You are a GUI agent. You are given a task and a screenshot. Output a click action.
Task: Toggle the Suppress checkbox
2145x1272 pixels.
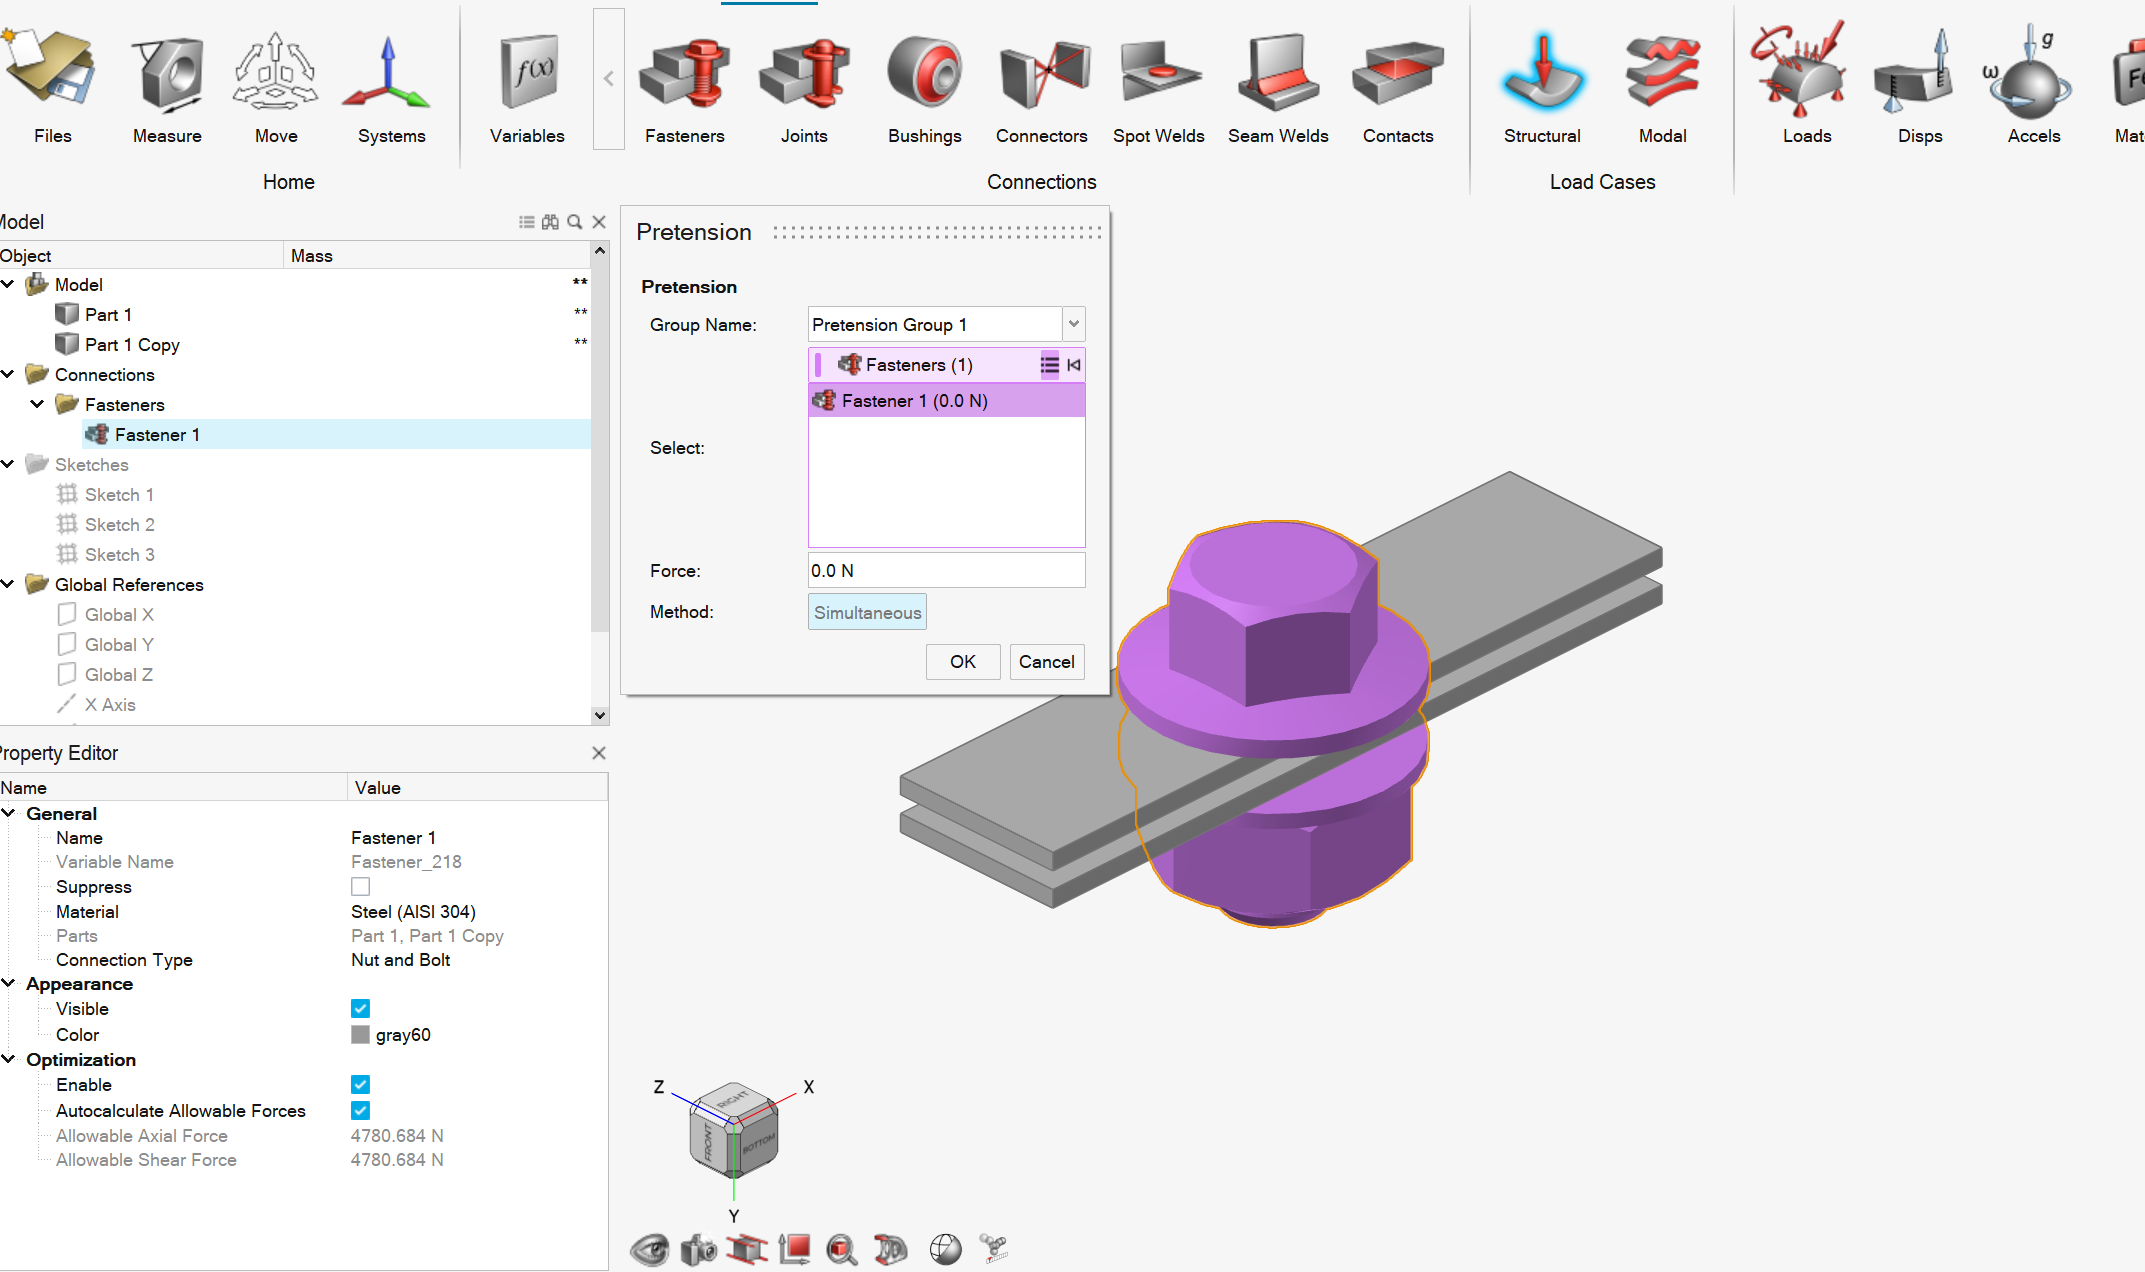[361, 887]
